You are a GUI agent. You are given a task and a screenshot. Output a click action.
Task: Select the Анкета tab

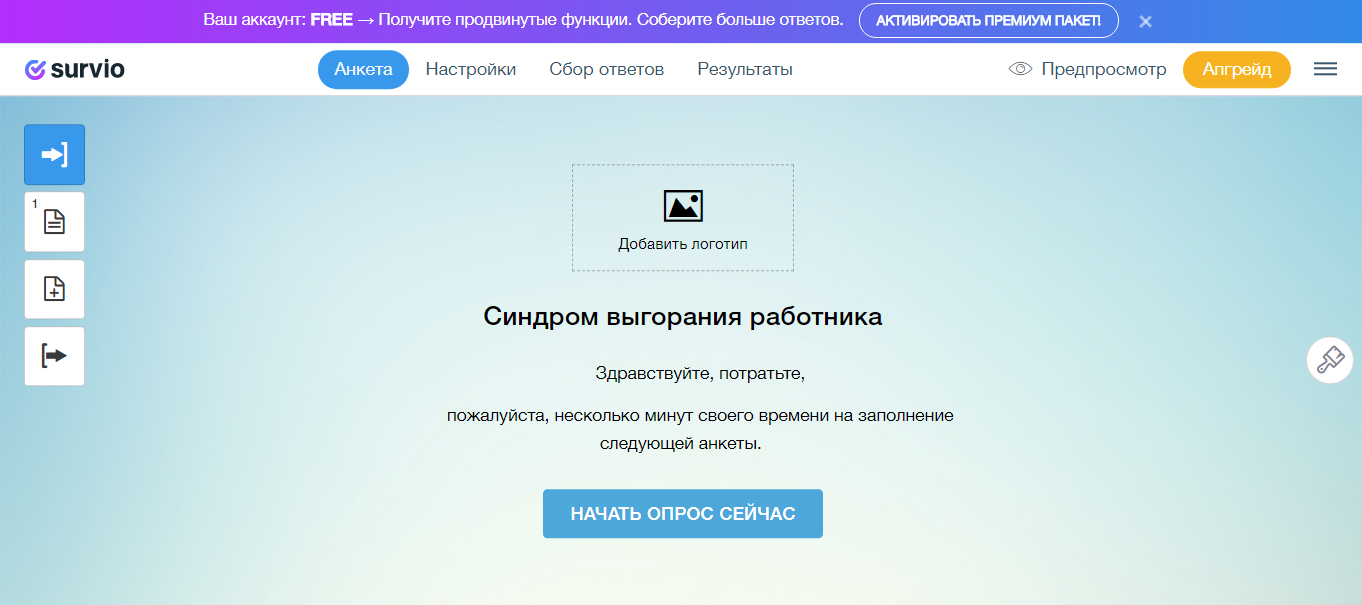pyautogui.click(x=363, y=69)
